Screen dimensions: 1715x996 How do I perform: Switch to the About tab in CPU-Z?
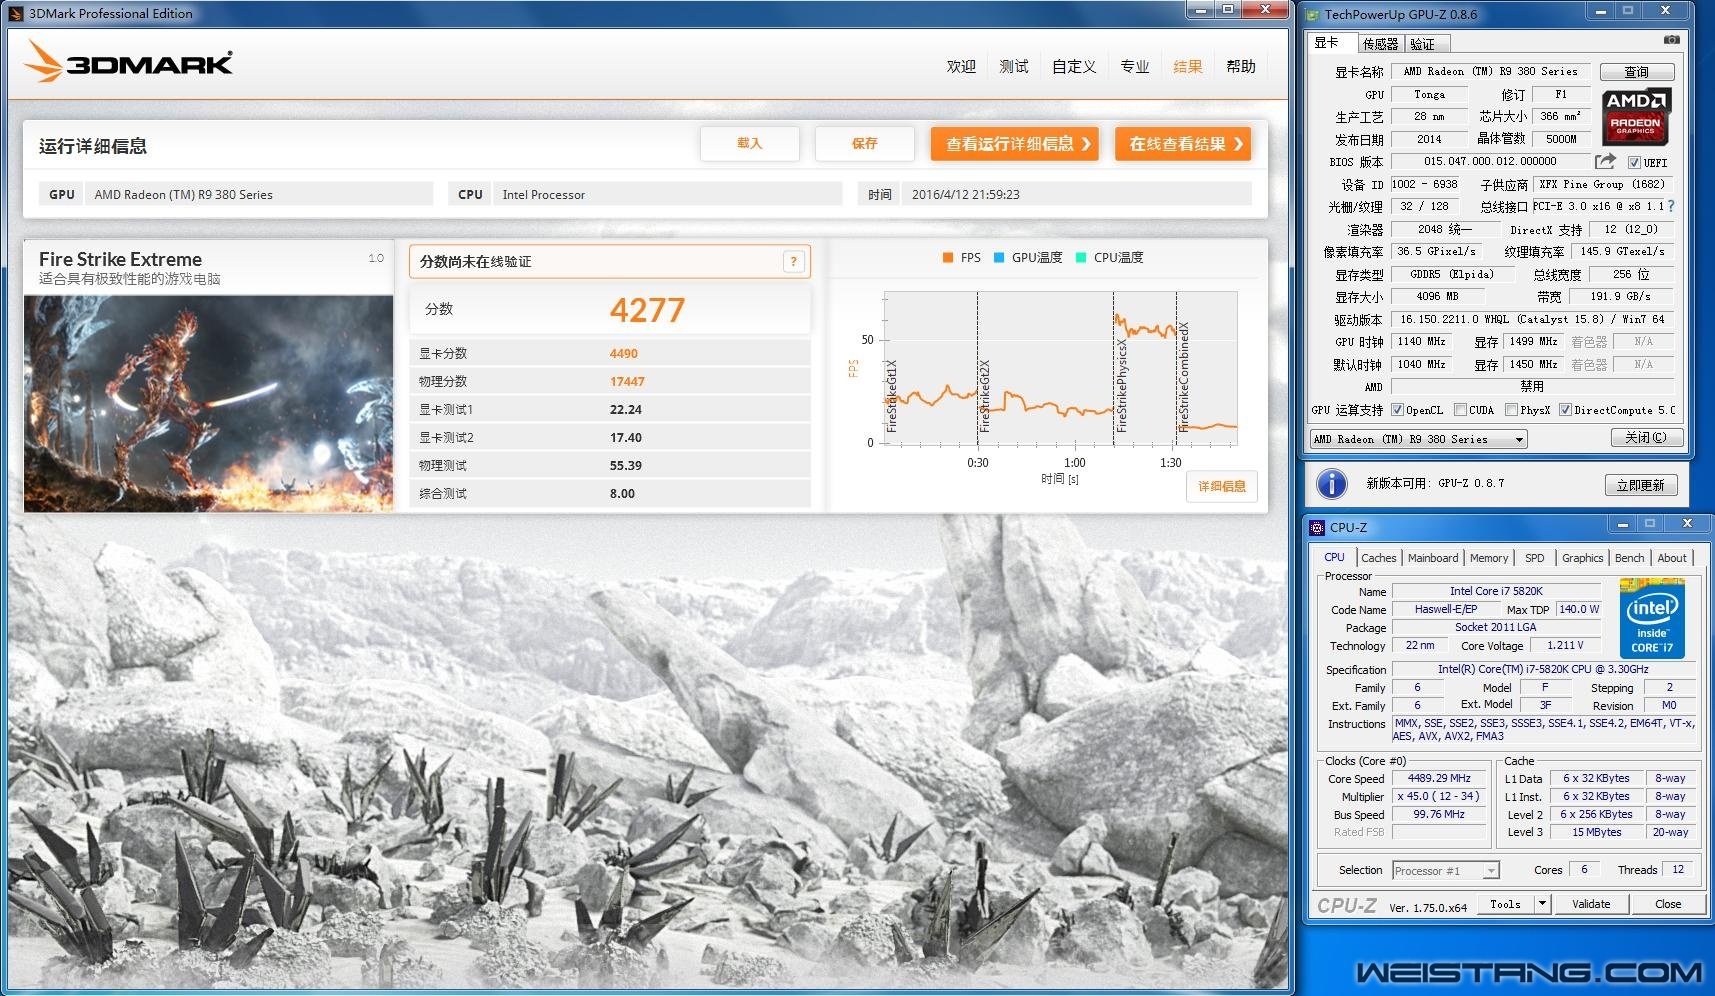coord(1672,558)
